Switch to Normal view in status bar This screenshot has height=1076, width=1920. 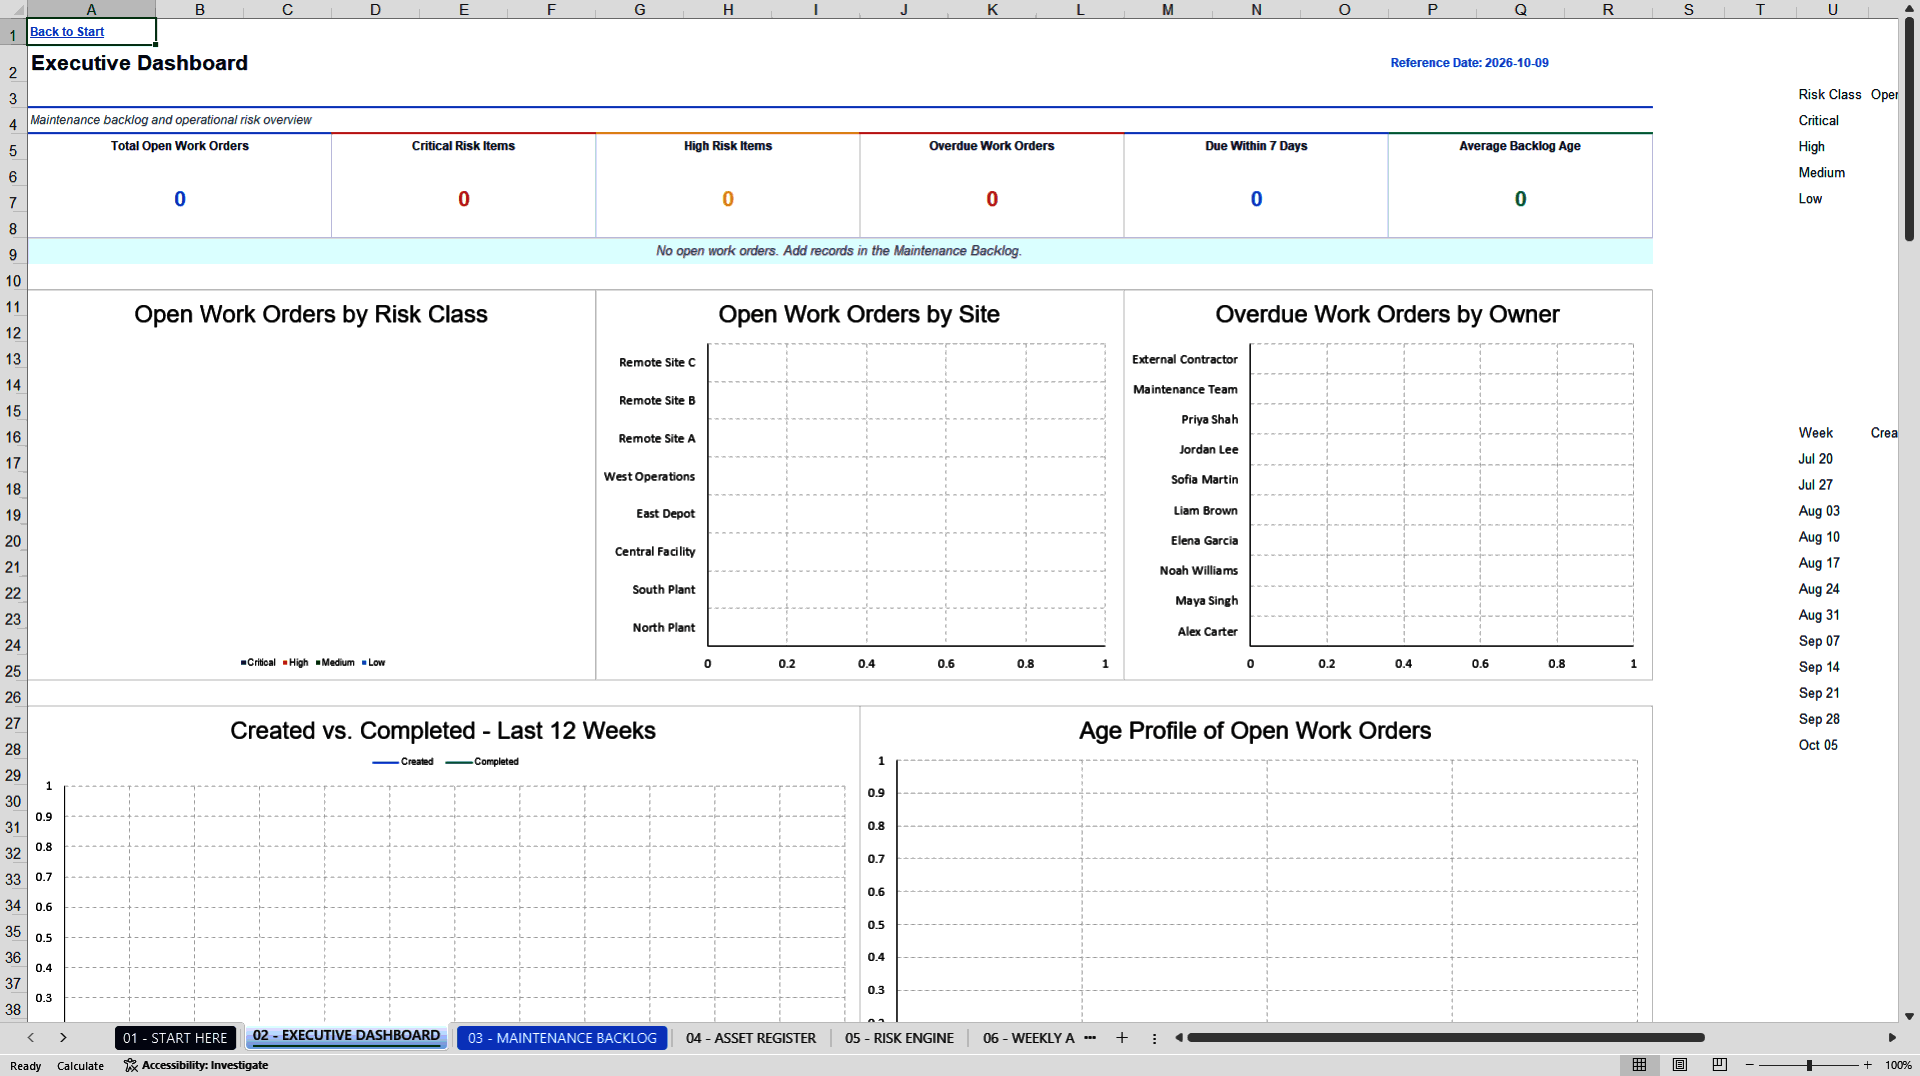(x=1639, y=1065)
